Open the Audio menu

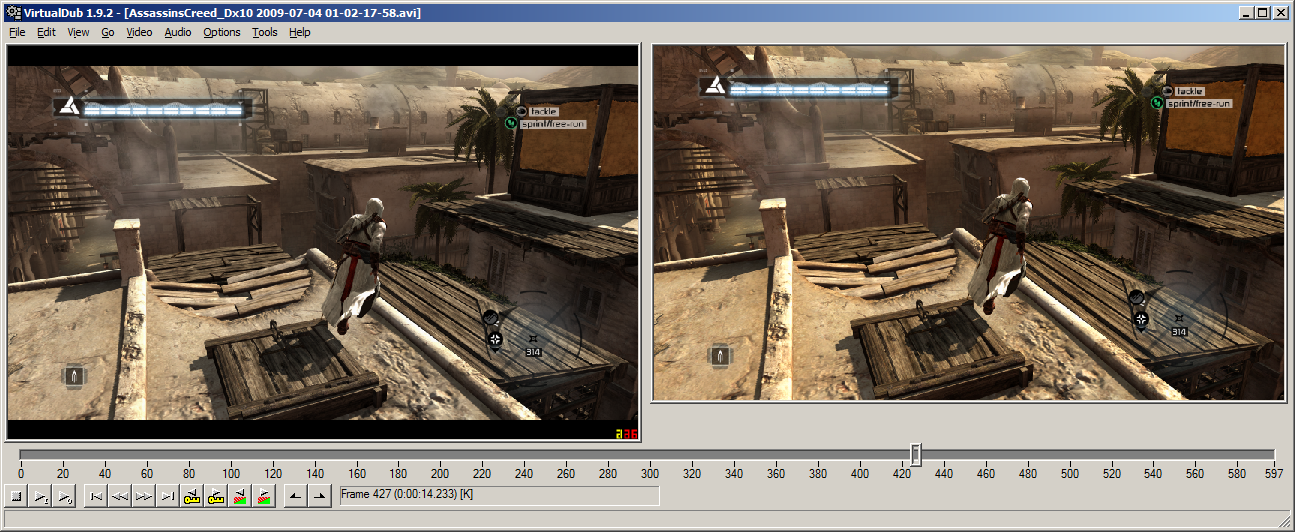coord(178,32)
